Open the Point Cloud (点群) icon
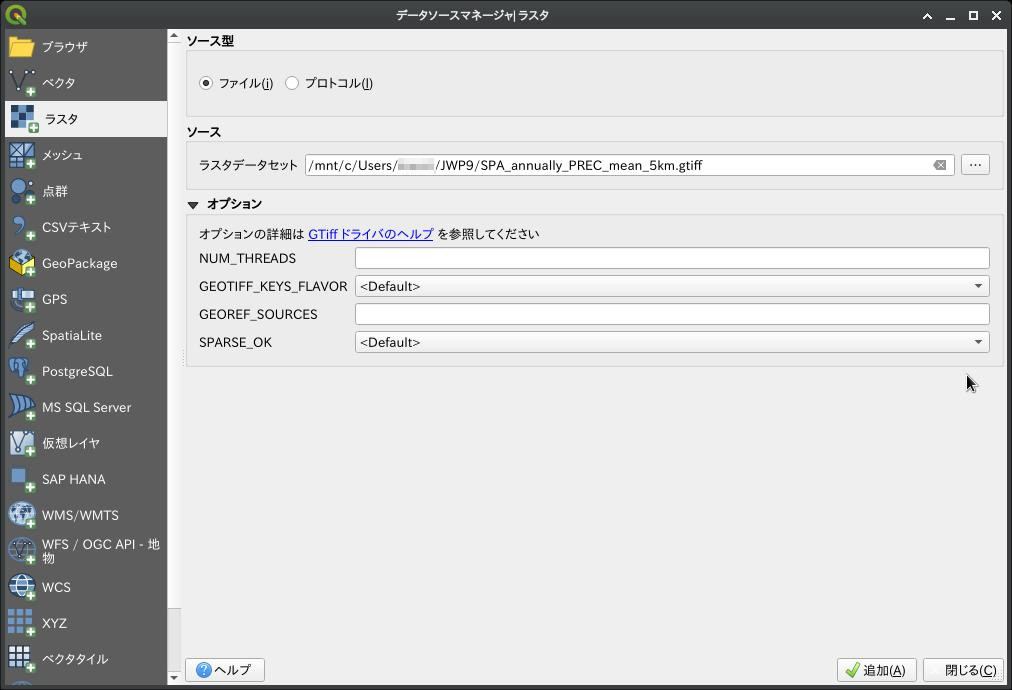 [x=22, y=191]
